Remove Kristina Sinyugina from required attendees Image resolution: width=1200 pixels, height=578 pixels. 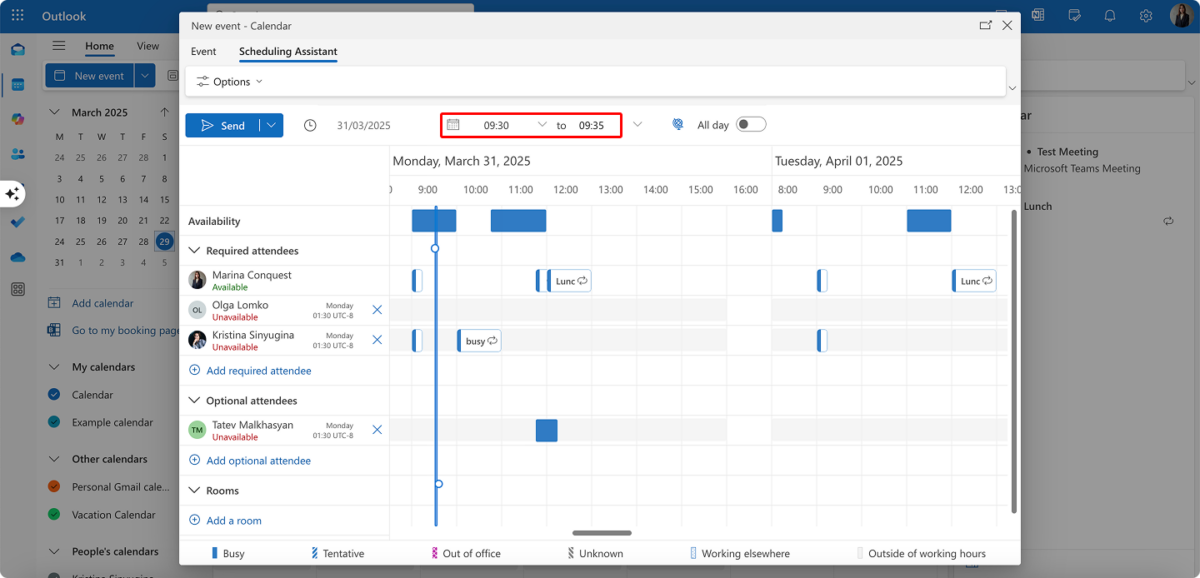[377, 339]
